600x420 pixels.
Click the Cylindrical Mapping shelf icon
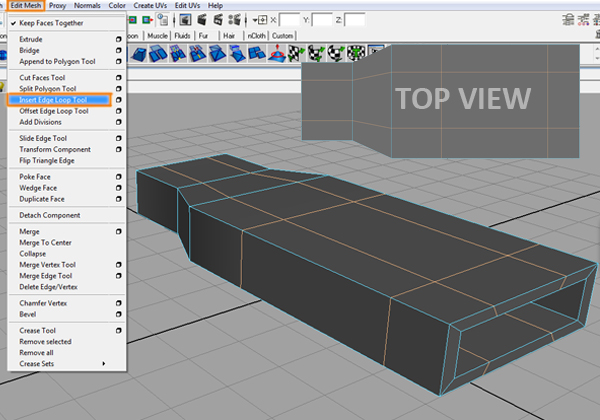(316, 54)
